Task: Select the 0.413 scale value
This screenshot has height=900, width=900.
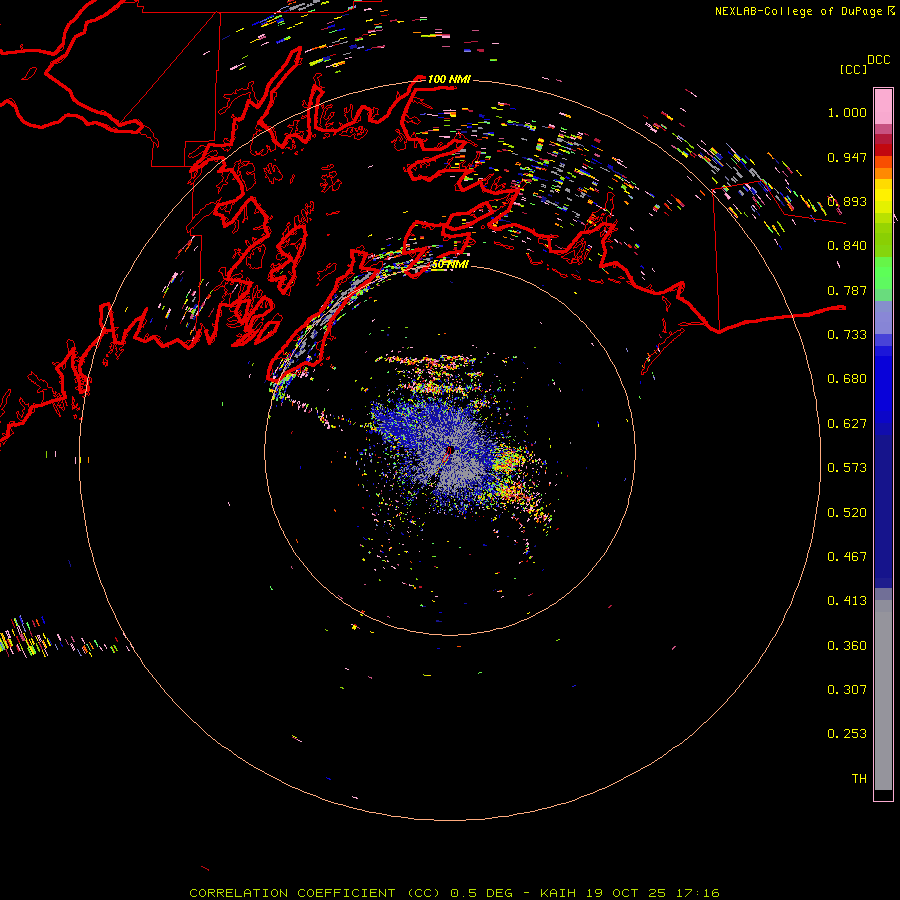Action: click(847, 601)
